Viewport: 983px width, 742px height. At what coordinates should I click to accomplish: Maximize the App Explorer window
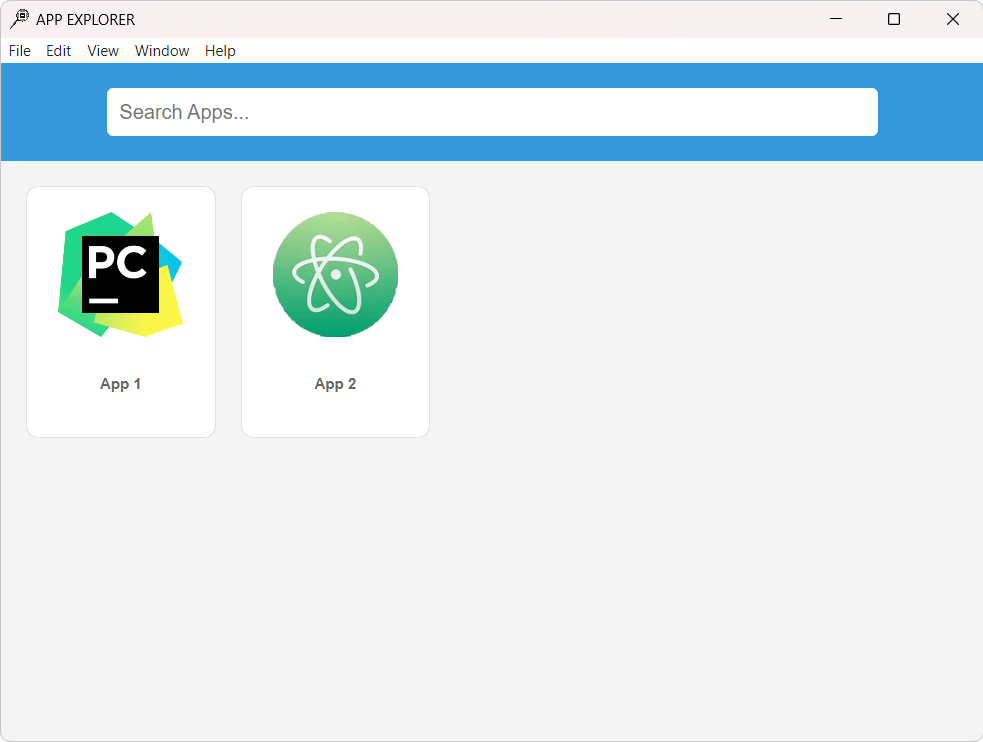tap(894, 19)
